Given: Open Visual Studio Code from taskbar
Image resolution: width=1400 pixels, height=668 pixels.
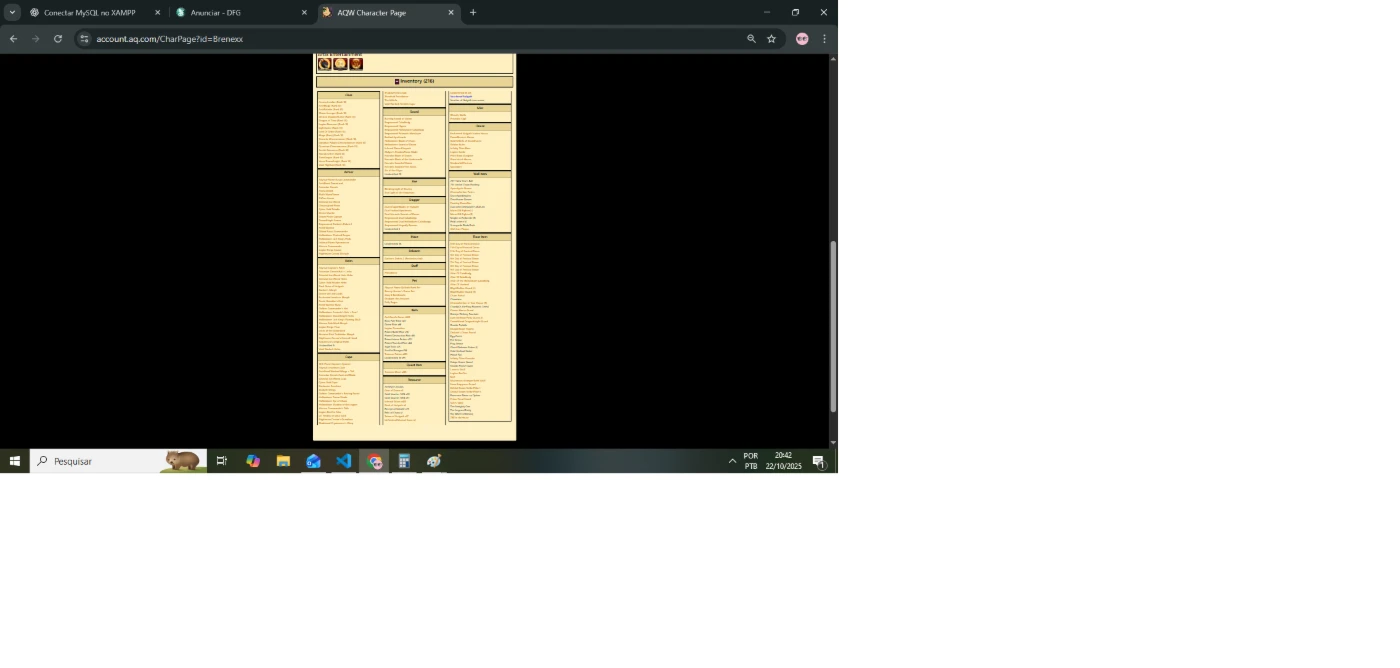Looking at the screenshot, I should pyautogui.click(x=344, y=461).
